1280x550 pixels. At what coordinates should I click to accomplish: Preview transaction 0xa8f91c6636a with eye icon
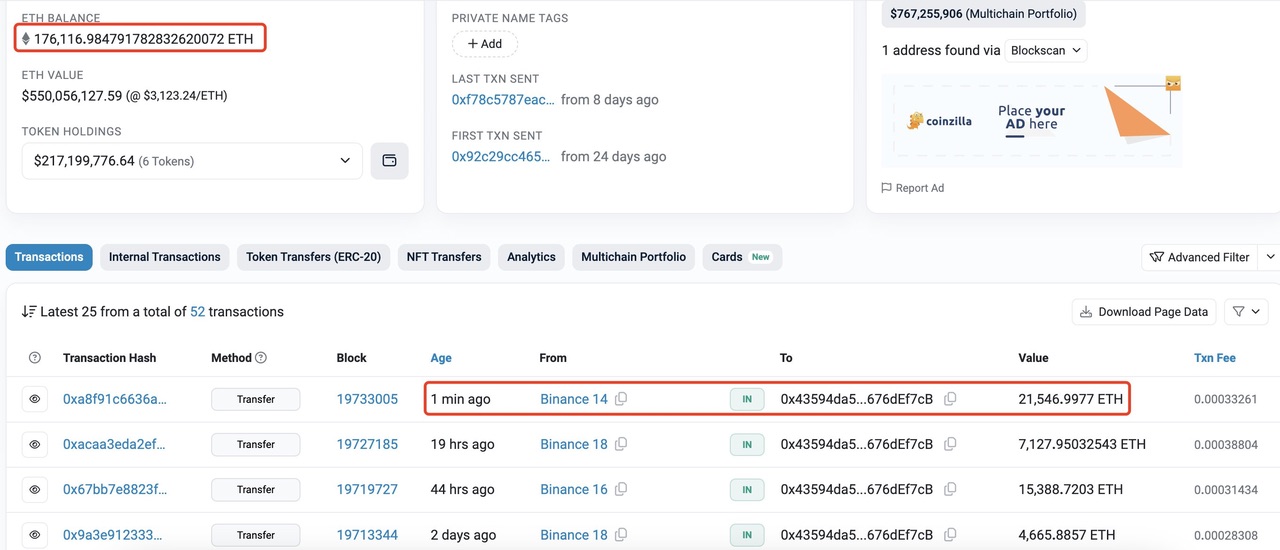(35, 399)
